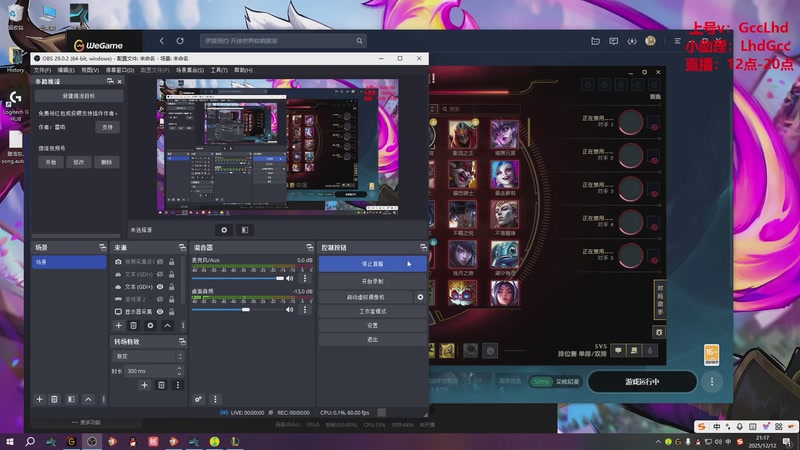Open the 渐变 transition dropdown
800x450 pixels.
tap(147, 356)
